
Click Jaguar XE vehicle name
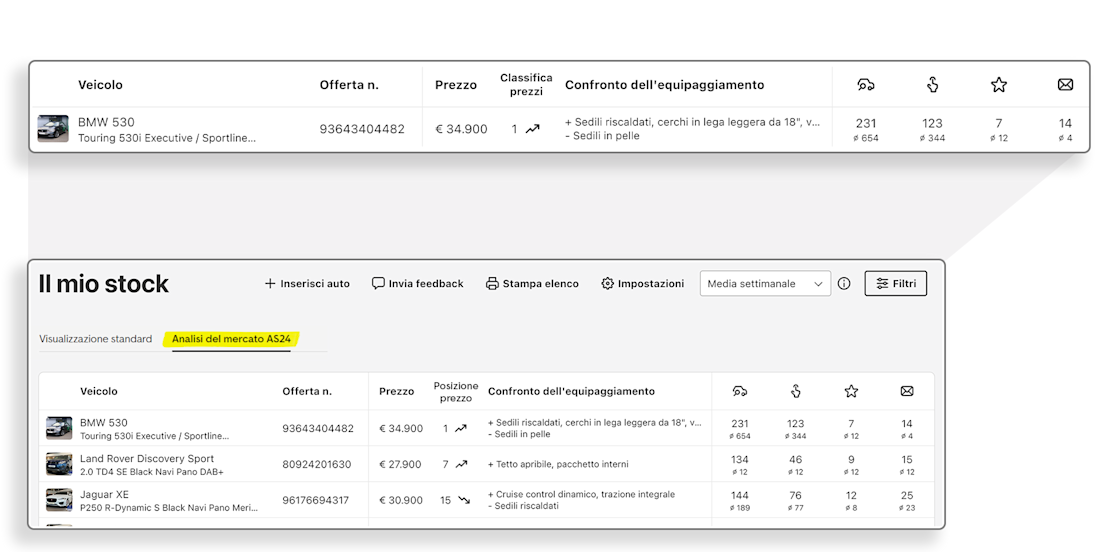(105, 494)
